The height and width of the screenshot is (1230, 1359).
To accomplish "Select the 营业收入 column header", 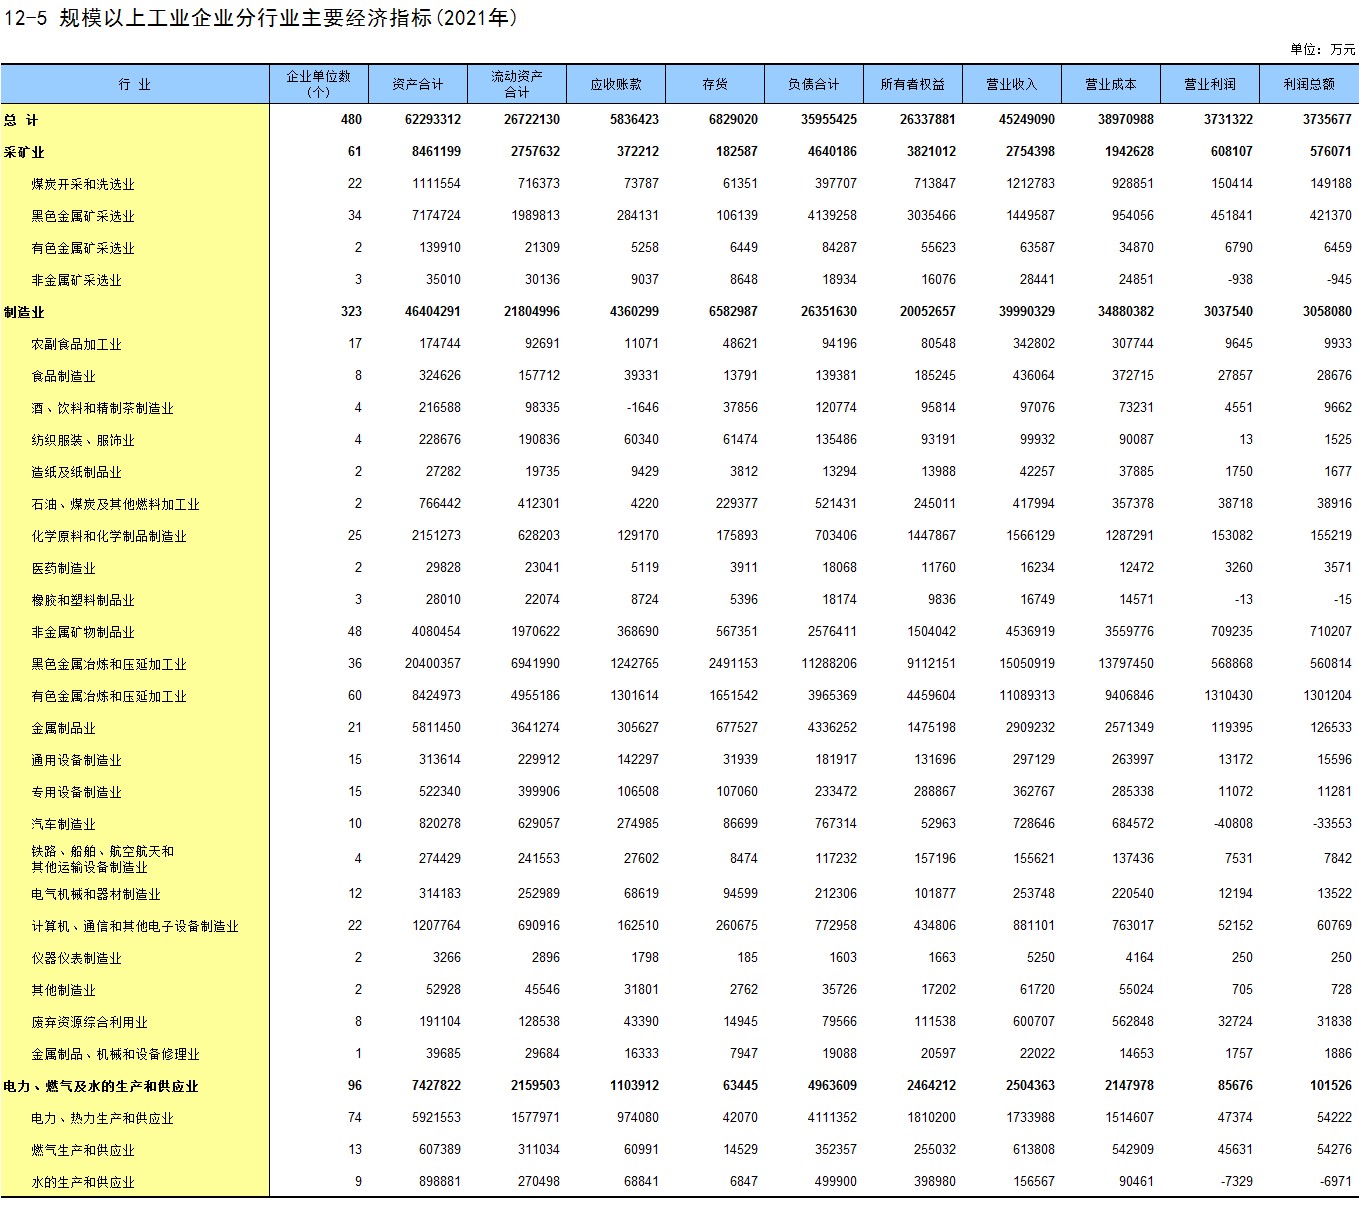I will [1011, 85].
